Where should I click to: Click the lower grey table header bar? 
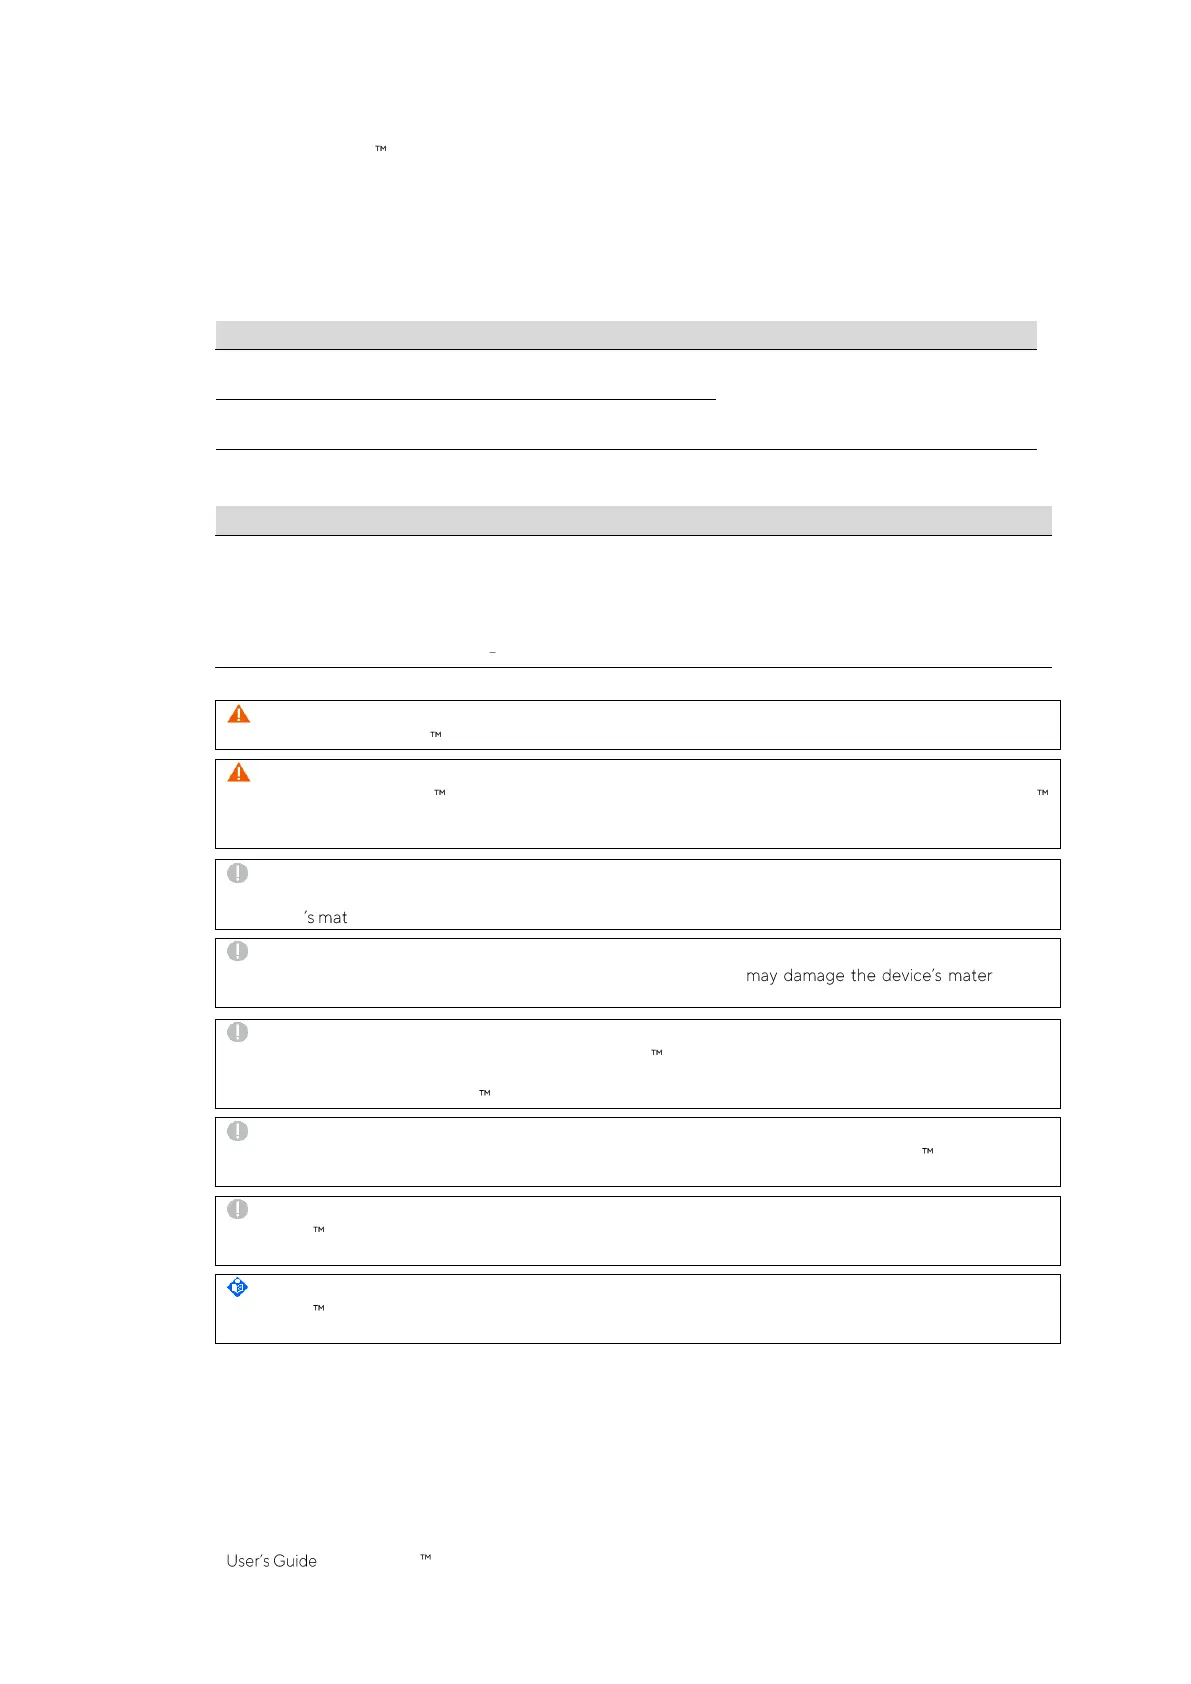(633, 521)
